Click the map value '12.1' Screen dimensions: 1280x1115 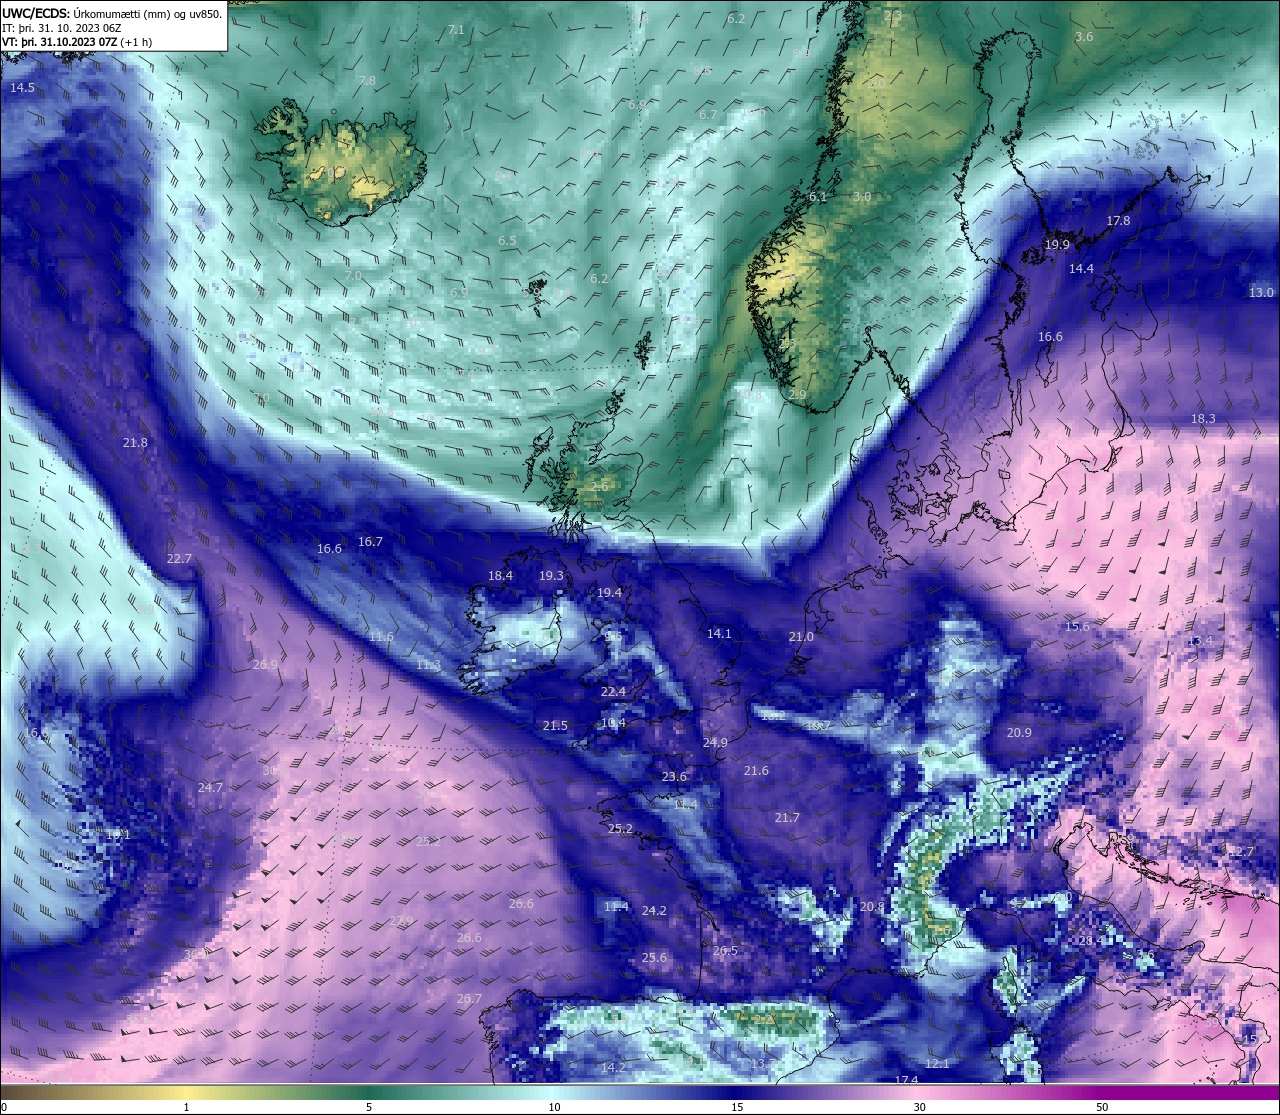tap(937, 1064)
